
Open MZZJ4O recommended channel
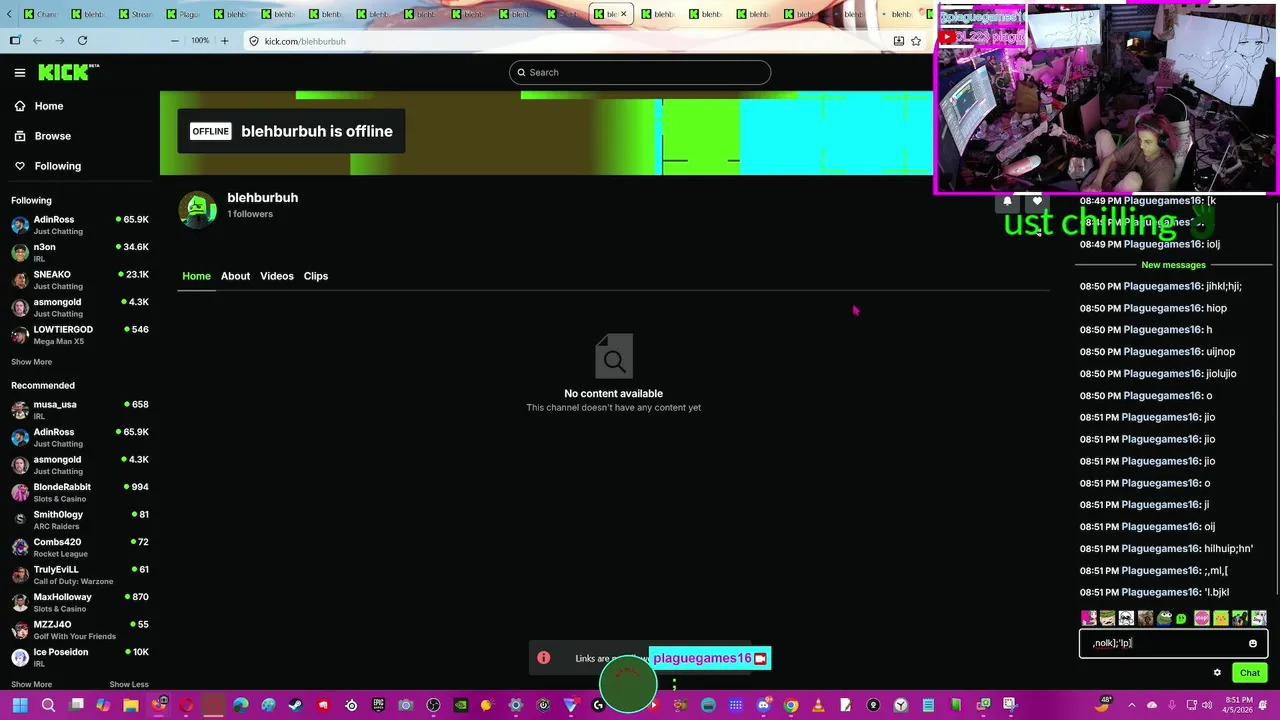click(80, 630)
